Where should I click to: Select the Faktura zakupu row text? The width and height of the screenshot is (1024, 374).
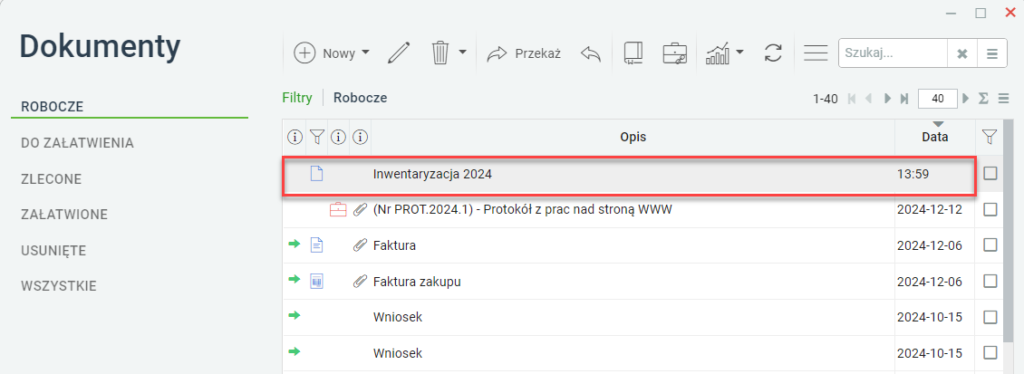pos(417,282)
